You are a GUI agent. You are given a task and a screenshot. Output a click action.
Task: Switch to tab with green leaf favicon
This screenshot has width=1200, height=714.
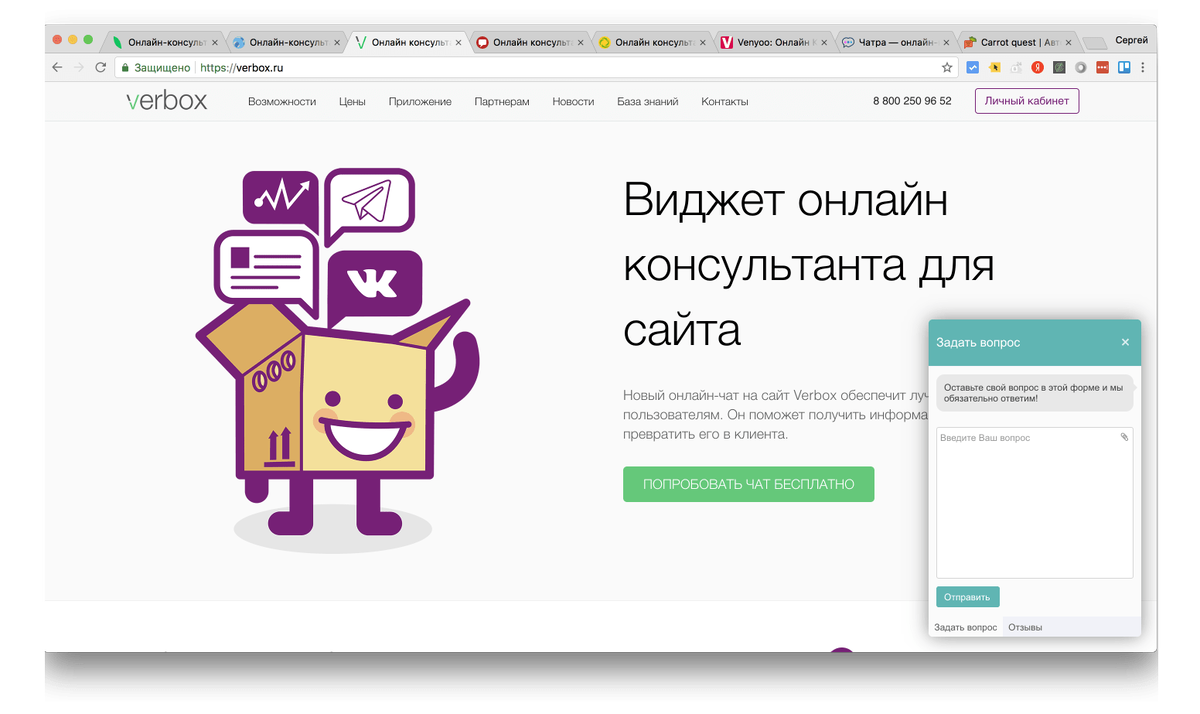pos(164,42)
